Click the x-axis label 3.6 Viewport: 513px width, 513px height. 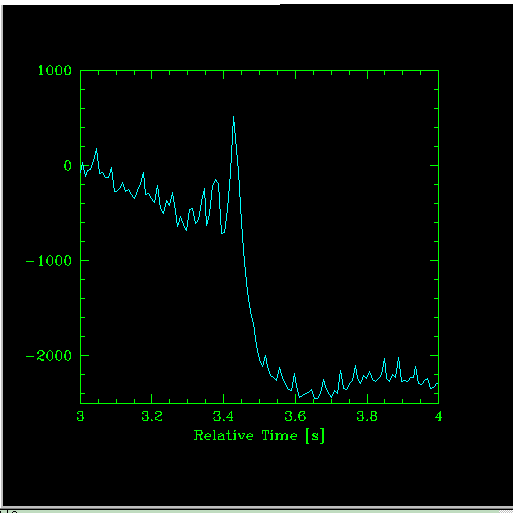tap(295, 416)
